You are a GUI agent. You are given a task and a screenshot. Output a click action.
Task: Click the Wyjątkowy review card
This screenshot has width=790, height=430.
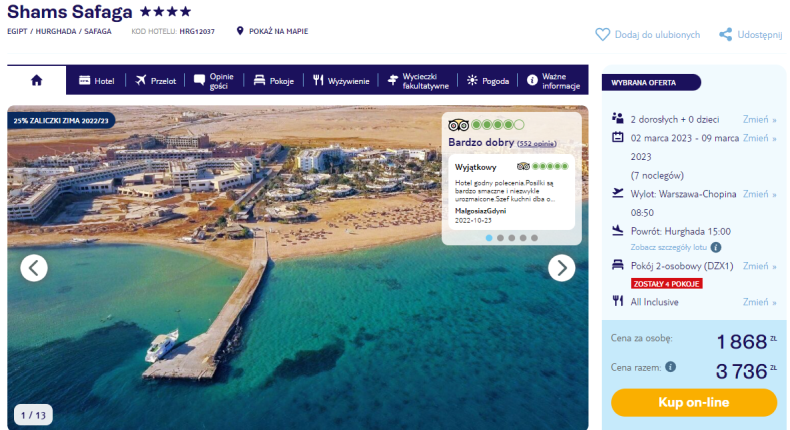pyautogui.click(x=511, y=193)
